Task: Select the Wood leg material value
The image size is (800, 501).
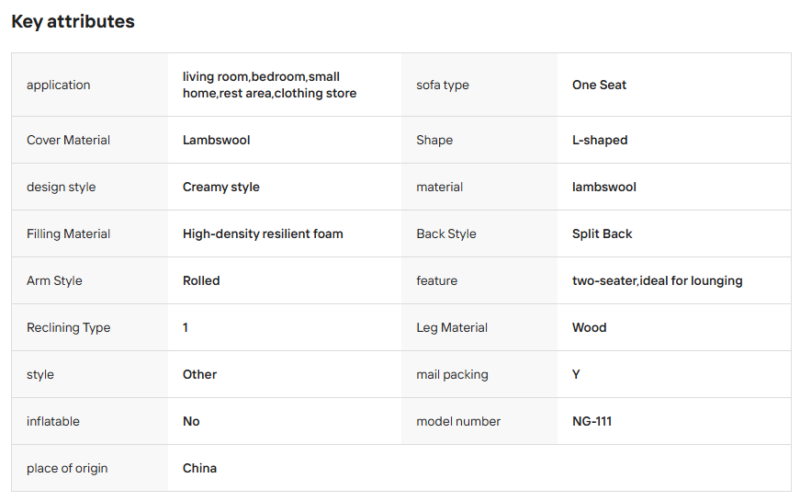Action: 589,328
